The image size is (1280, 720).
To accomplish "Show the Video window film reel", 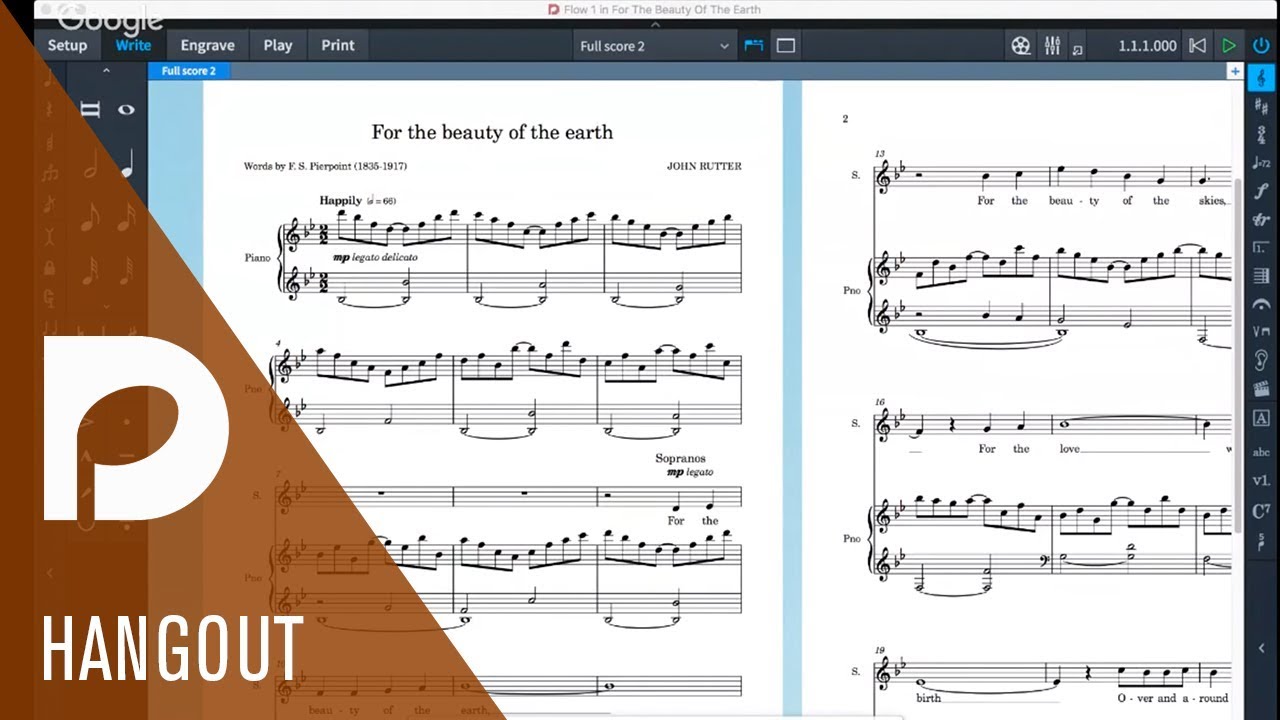I will 1020,46.
